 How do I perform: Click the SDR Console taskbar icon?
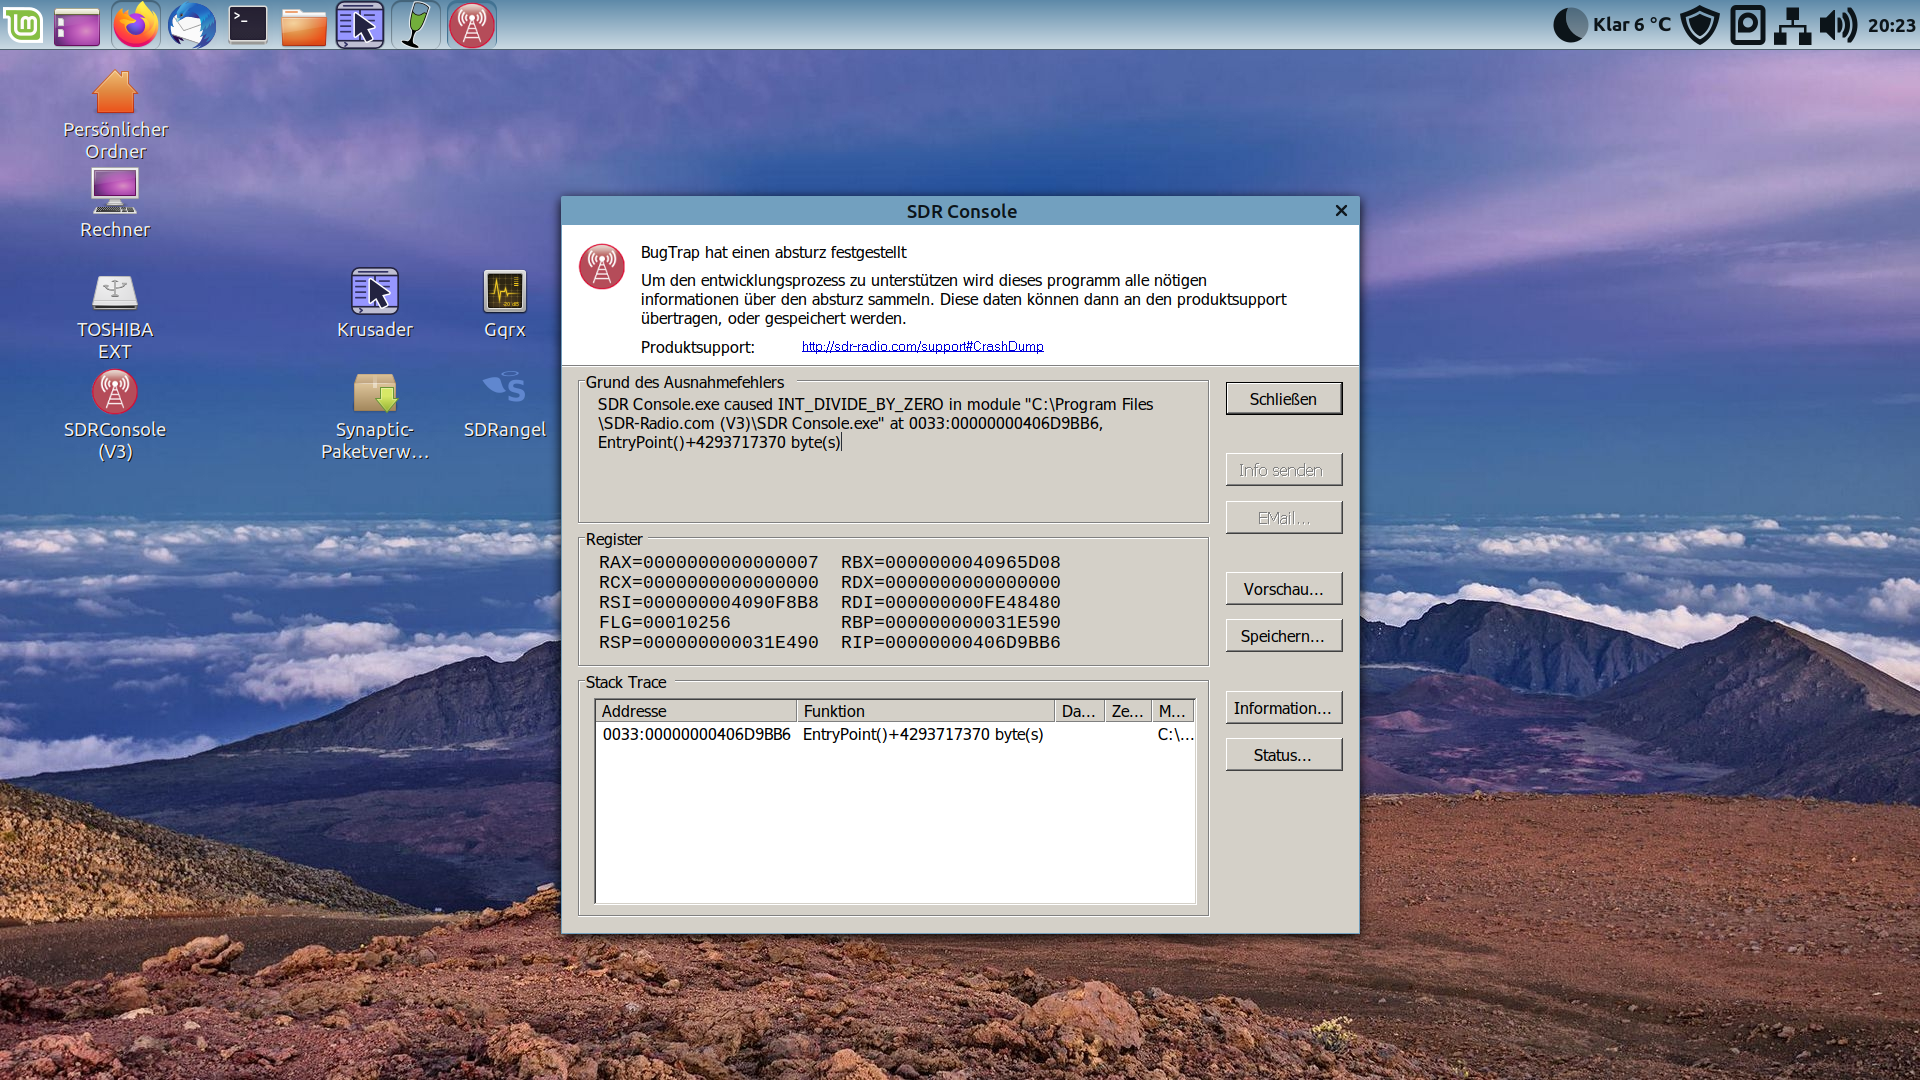pyautogui.click(x=472, y=25)
